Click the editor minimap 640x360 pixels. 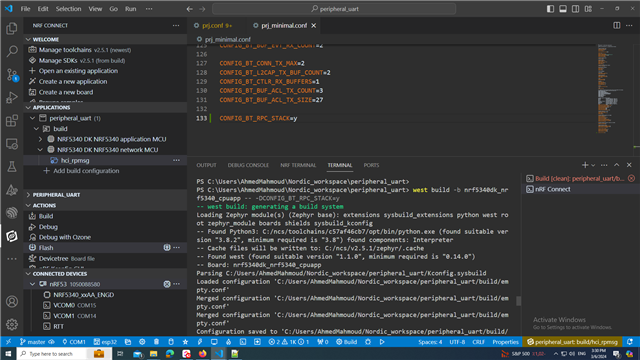[x=610, y=88]
